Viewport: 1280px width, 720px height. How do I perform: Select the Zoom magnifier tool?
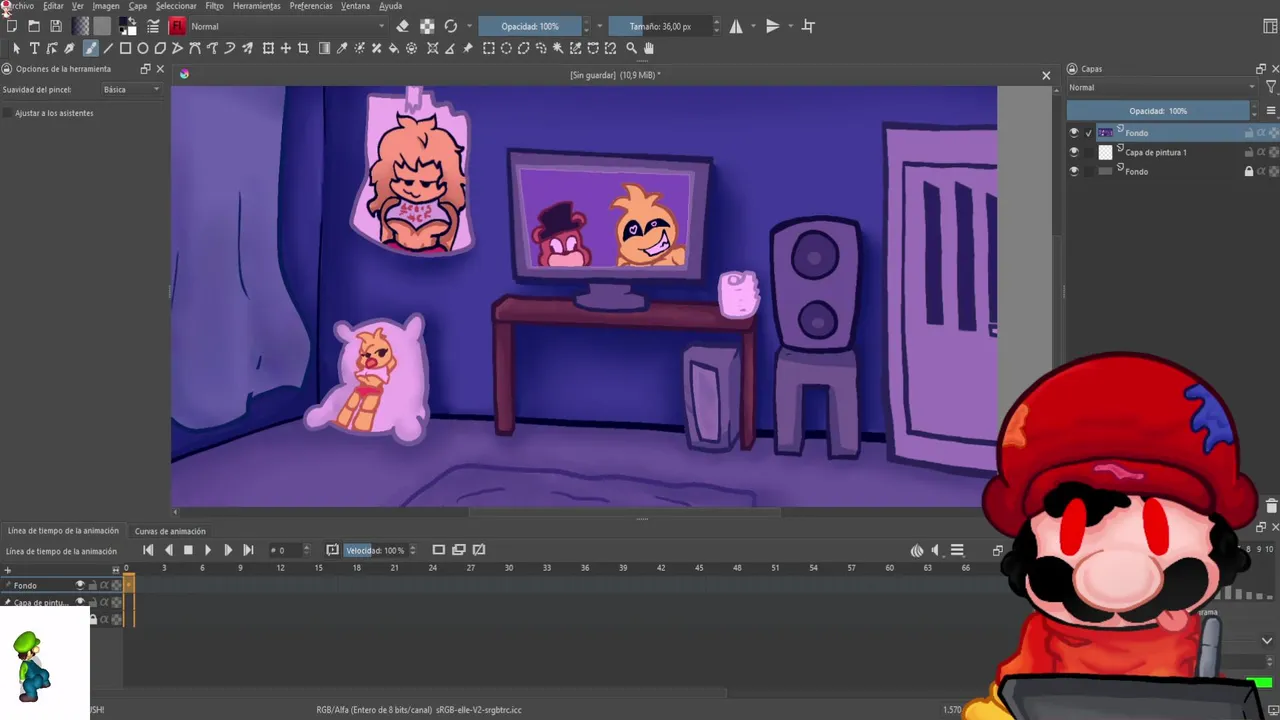click(x=631, y=48)
